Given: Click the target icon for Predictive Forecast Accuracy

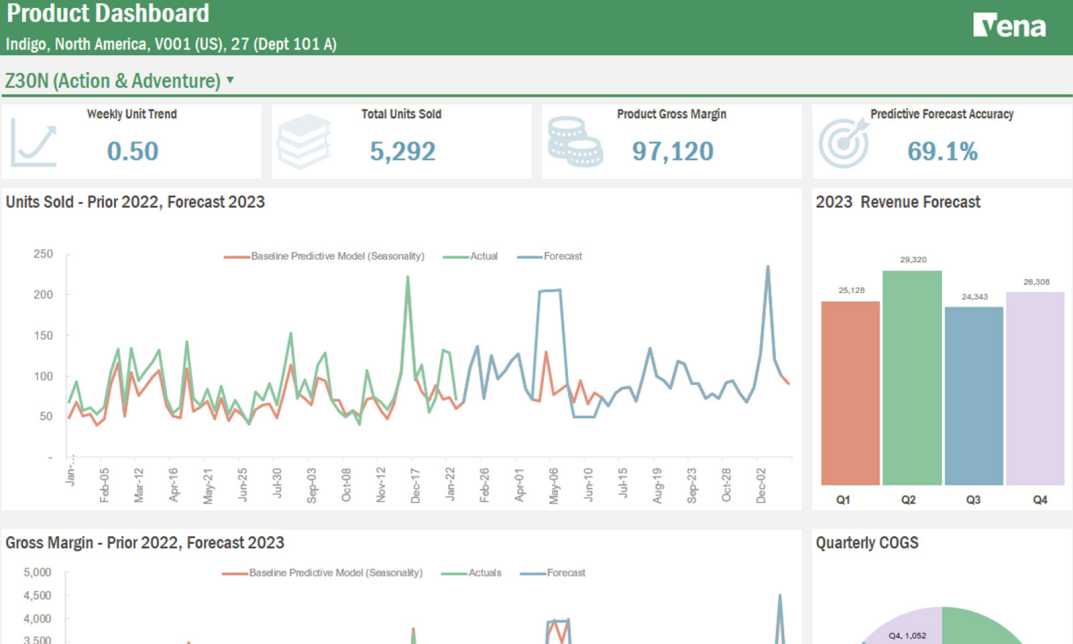Looking at the screenshot, I should pyautogui.click(x=843, y=143).
